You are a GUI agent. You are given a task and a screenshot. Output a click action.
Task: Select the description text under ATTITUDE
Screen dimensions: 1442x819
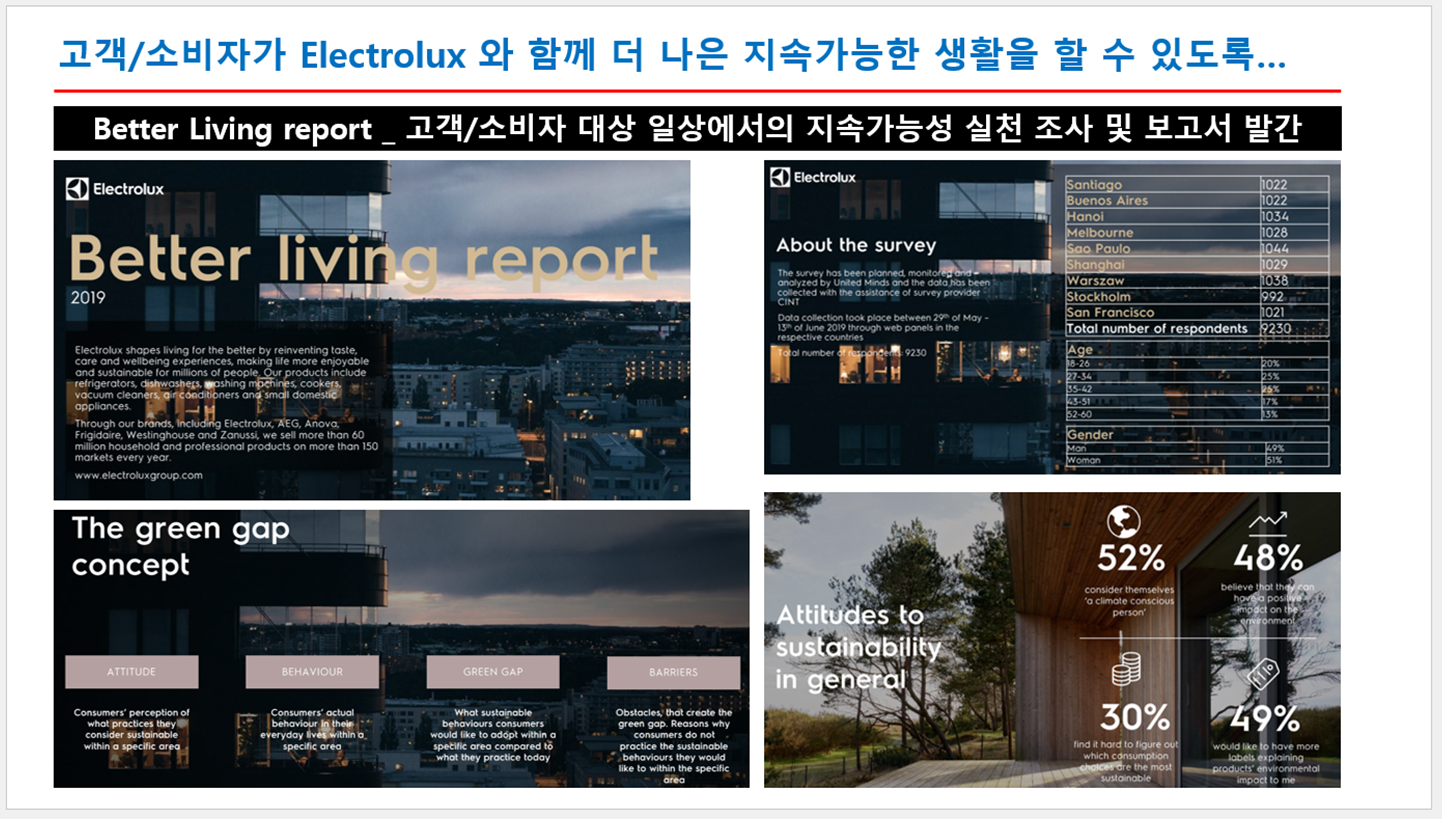[131, 729]
